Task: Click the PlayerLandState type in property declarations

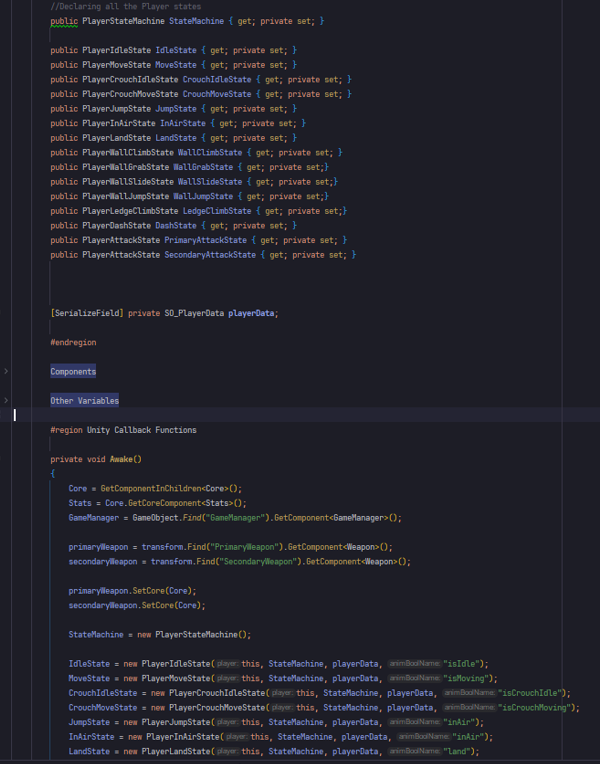Action: (x=116, y=138)
